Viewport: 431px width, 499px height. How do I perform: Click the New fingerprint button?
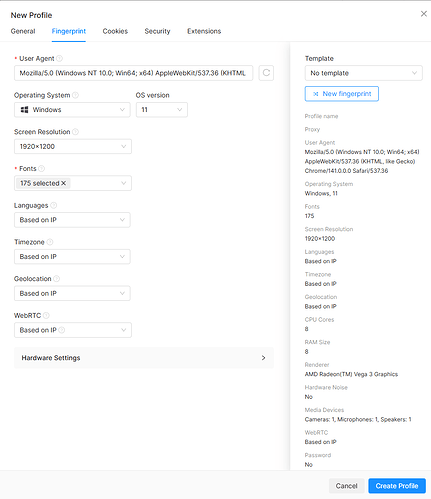342,94
